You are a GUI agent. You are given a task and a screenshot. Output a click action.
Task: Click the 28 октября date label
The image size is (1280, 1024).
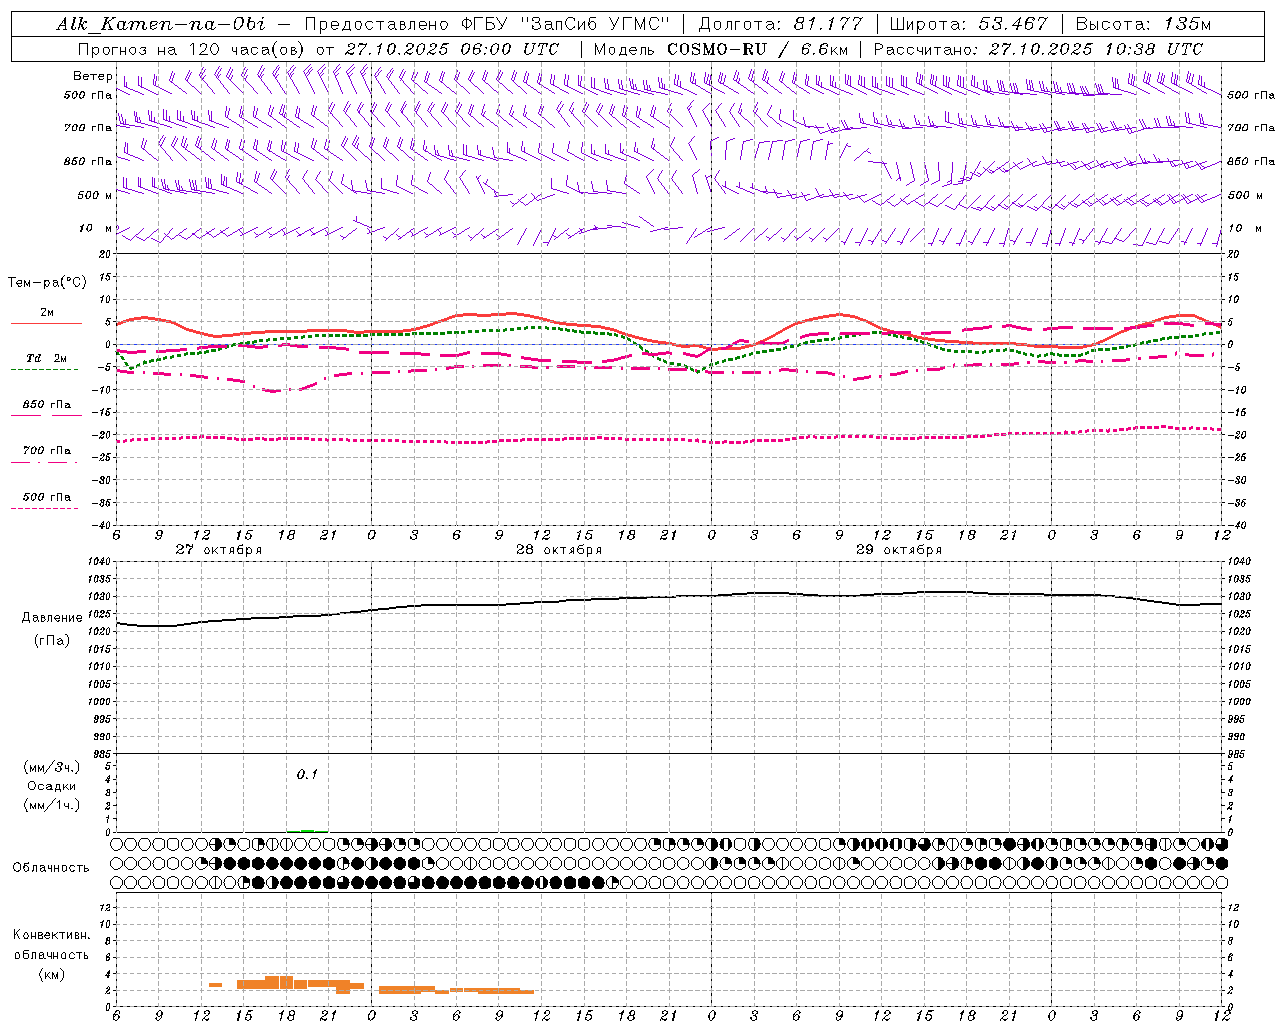click(x=559, y=550)
